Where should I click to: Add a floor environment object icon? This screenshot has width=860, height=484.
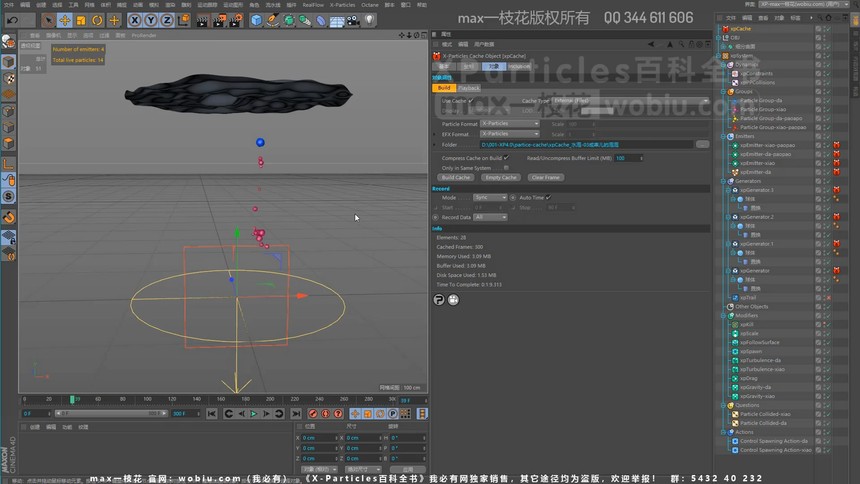click(x=337, y=21)
